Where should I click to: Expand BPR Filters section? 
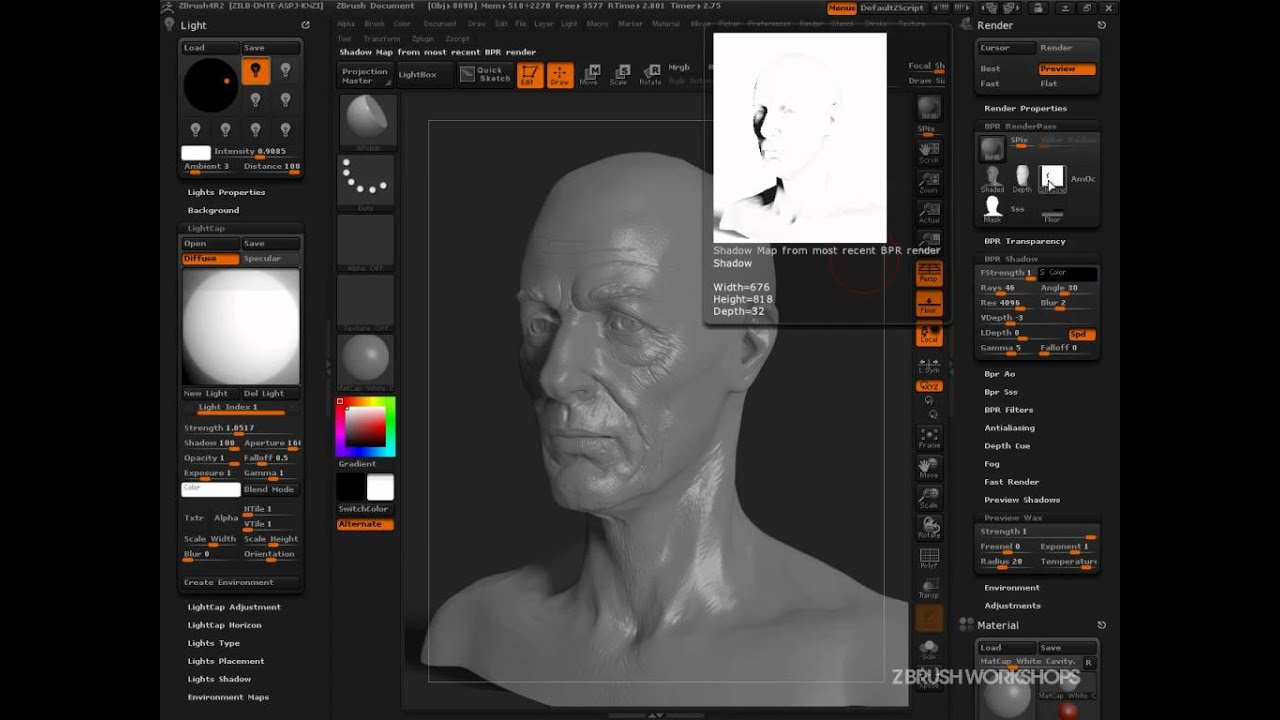tap(1008, 410)
